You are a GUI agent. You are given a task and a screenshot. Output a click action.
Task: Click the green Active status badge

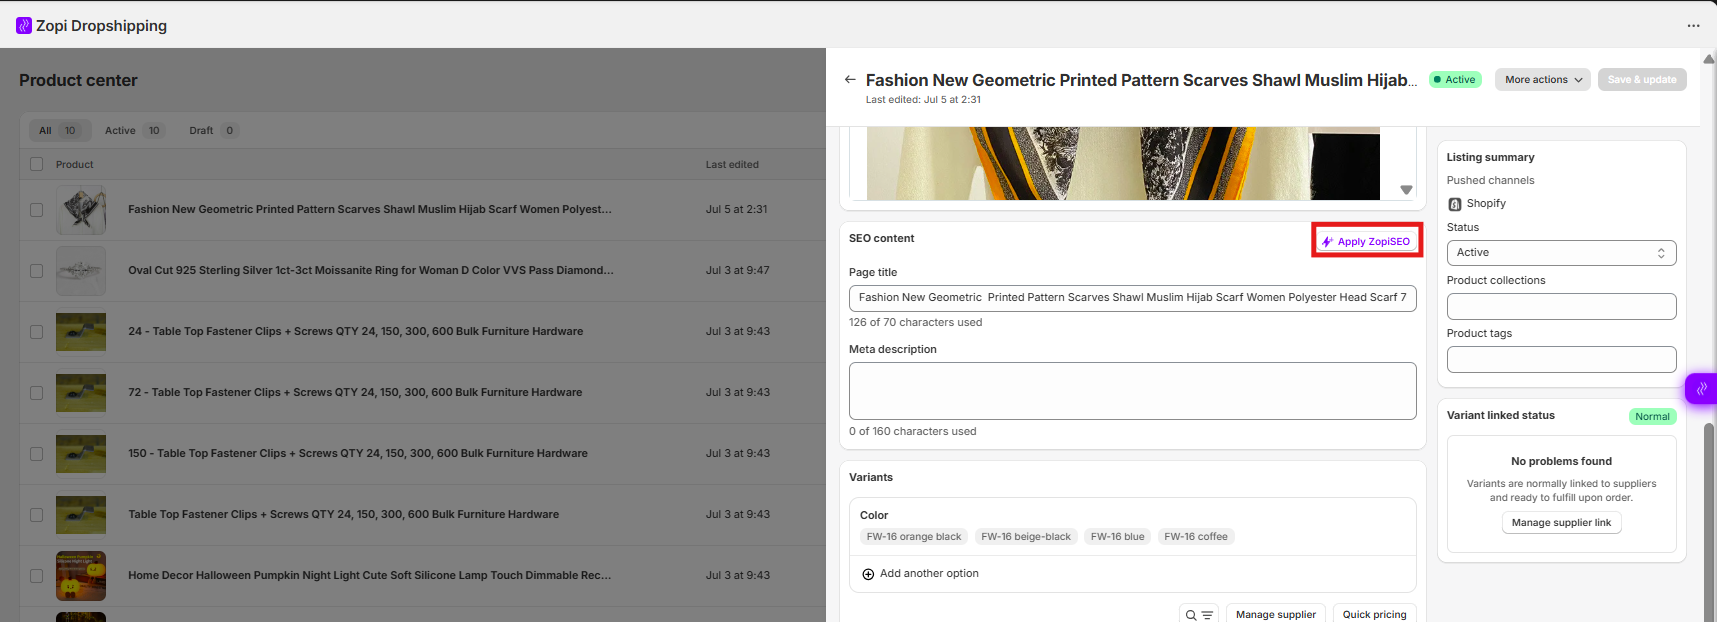point(1455,80)
